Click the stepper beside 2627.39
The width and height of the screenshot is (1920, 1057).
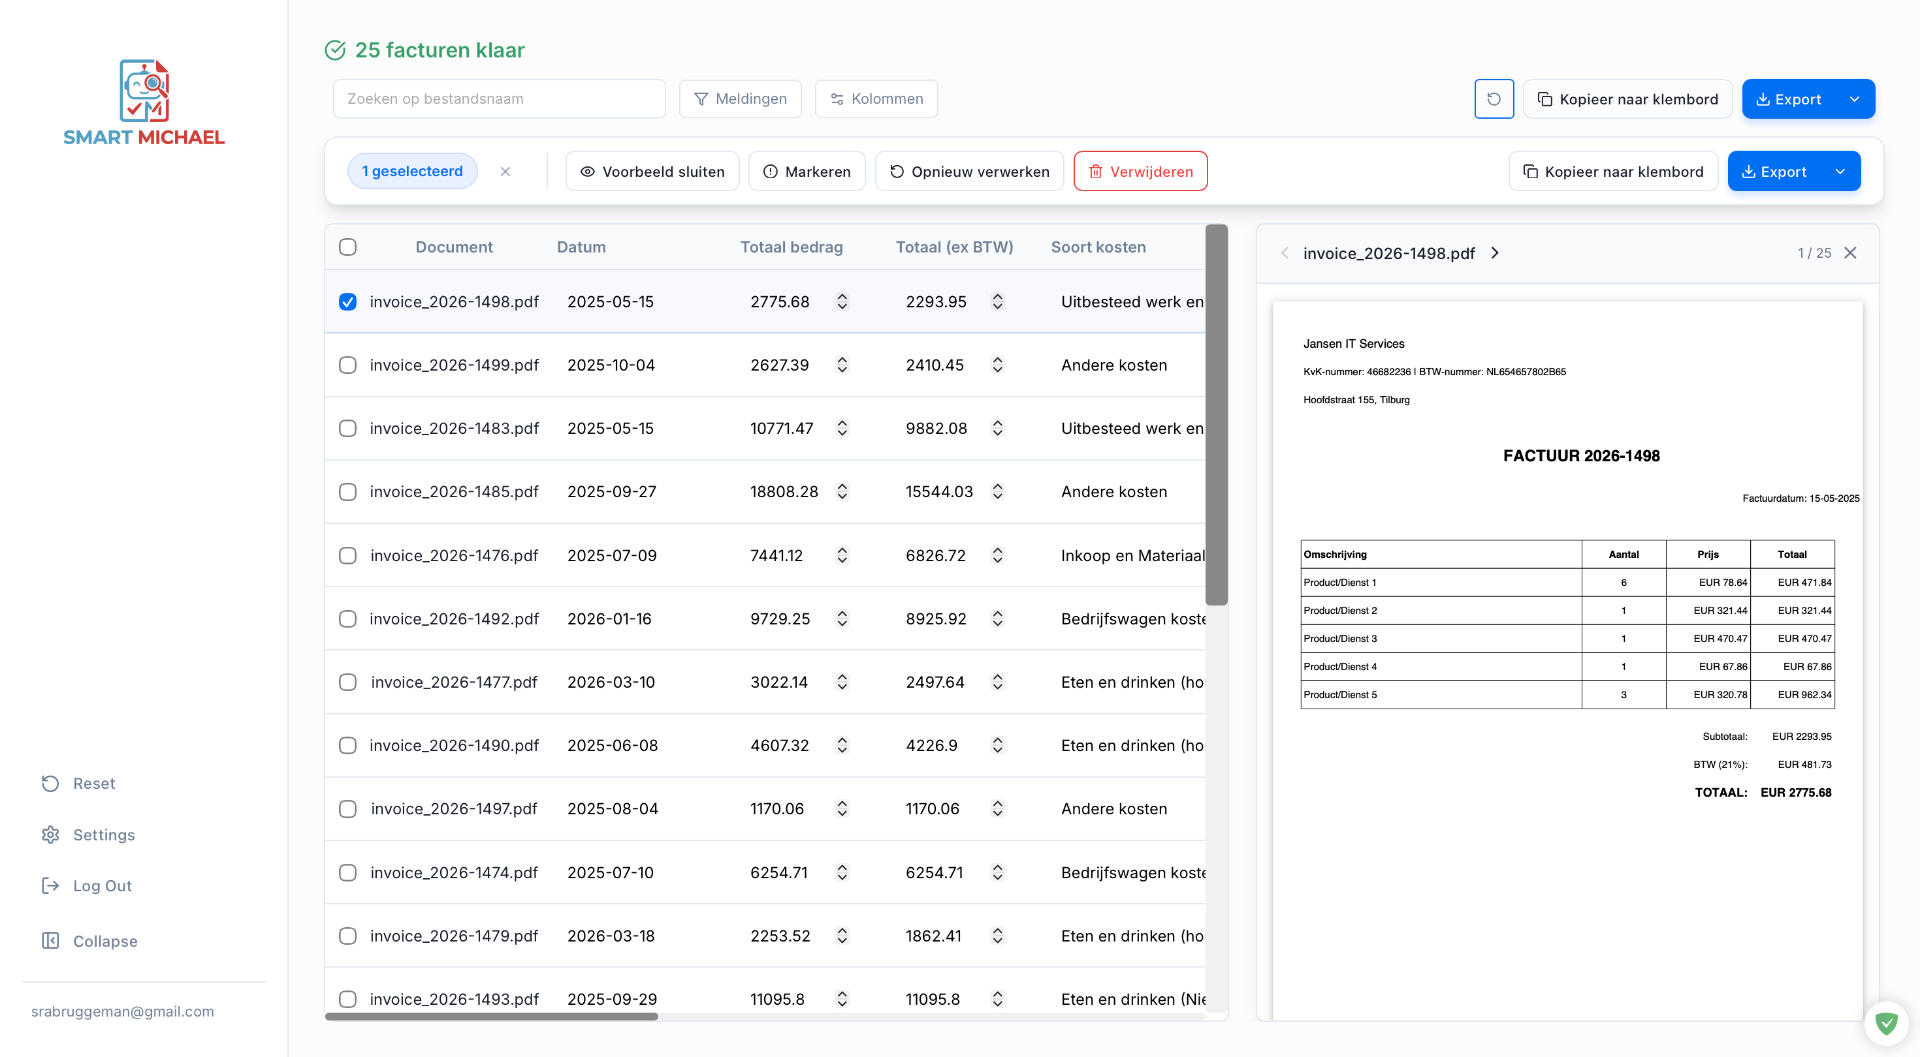pyautogui.click(x=842, y=365)
